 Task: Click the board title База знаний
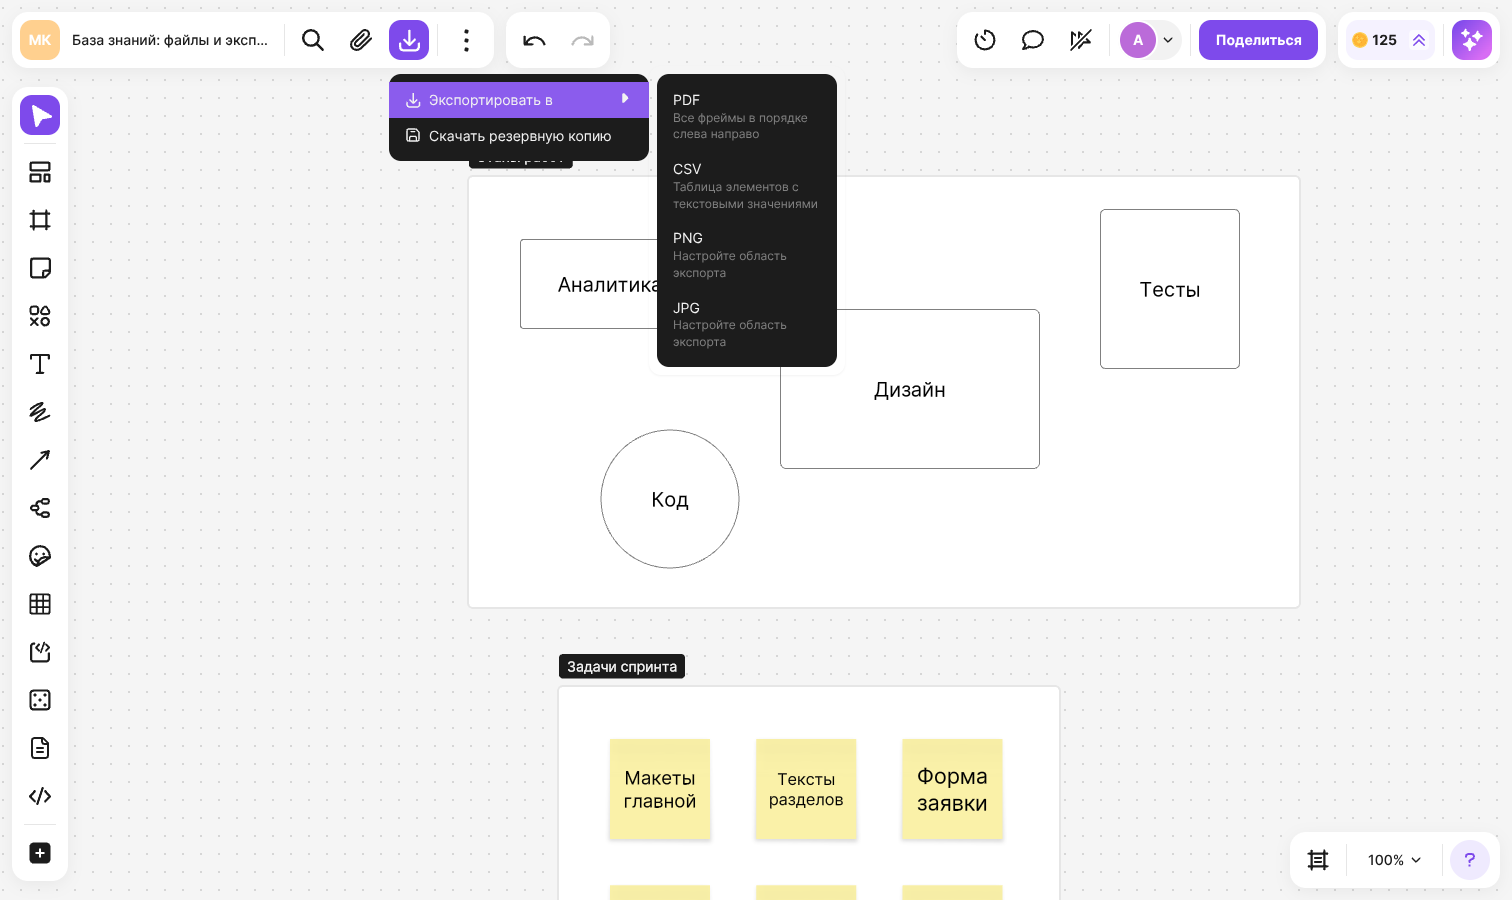pos(170,40)
